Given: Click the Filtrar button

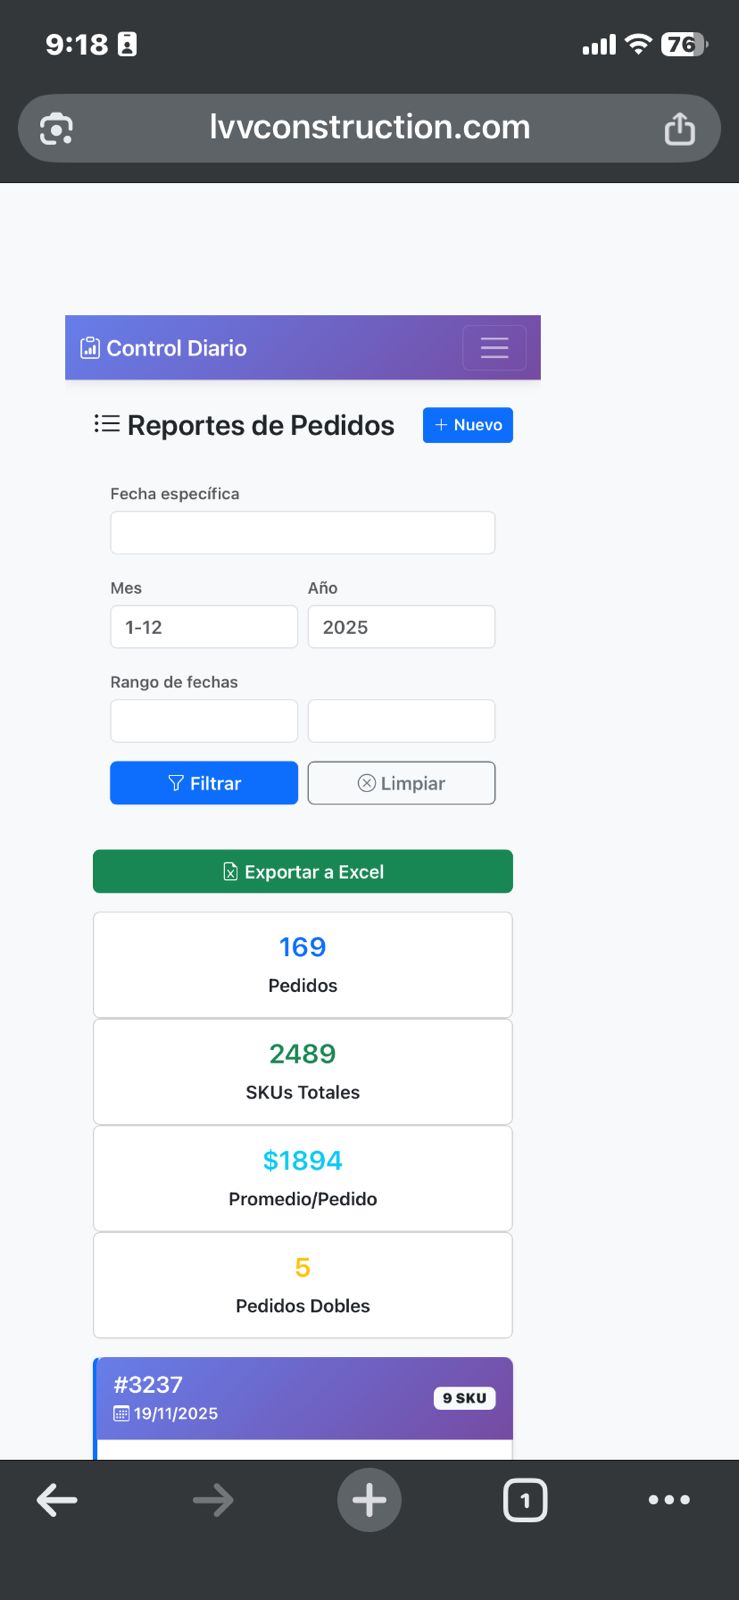Looking at the screenshot, I should tap(204, 783).
